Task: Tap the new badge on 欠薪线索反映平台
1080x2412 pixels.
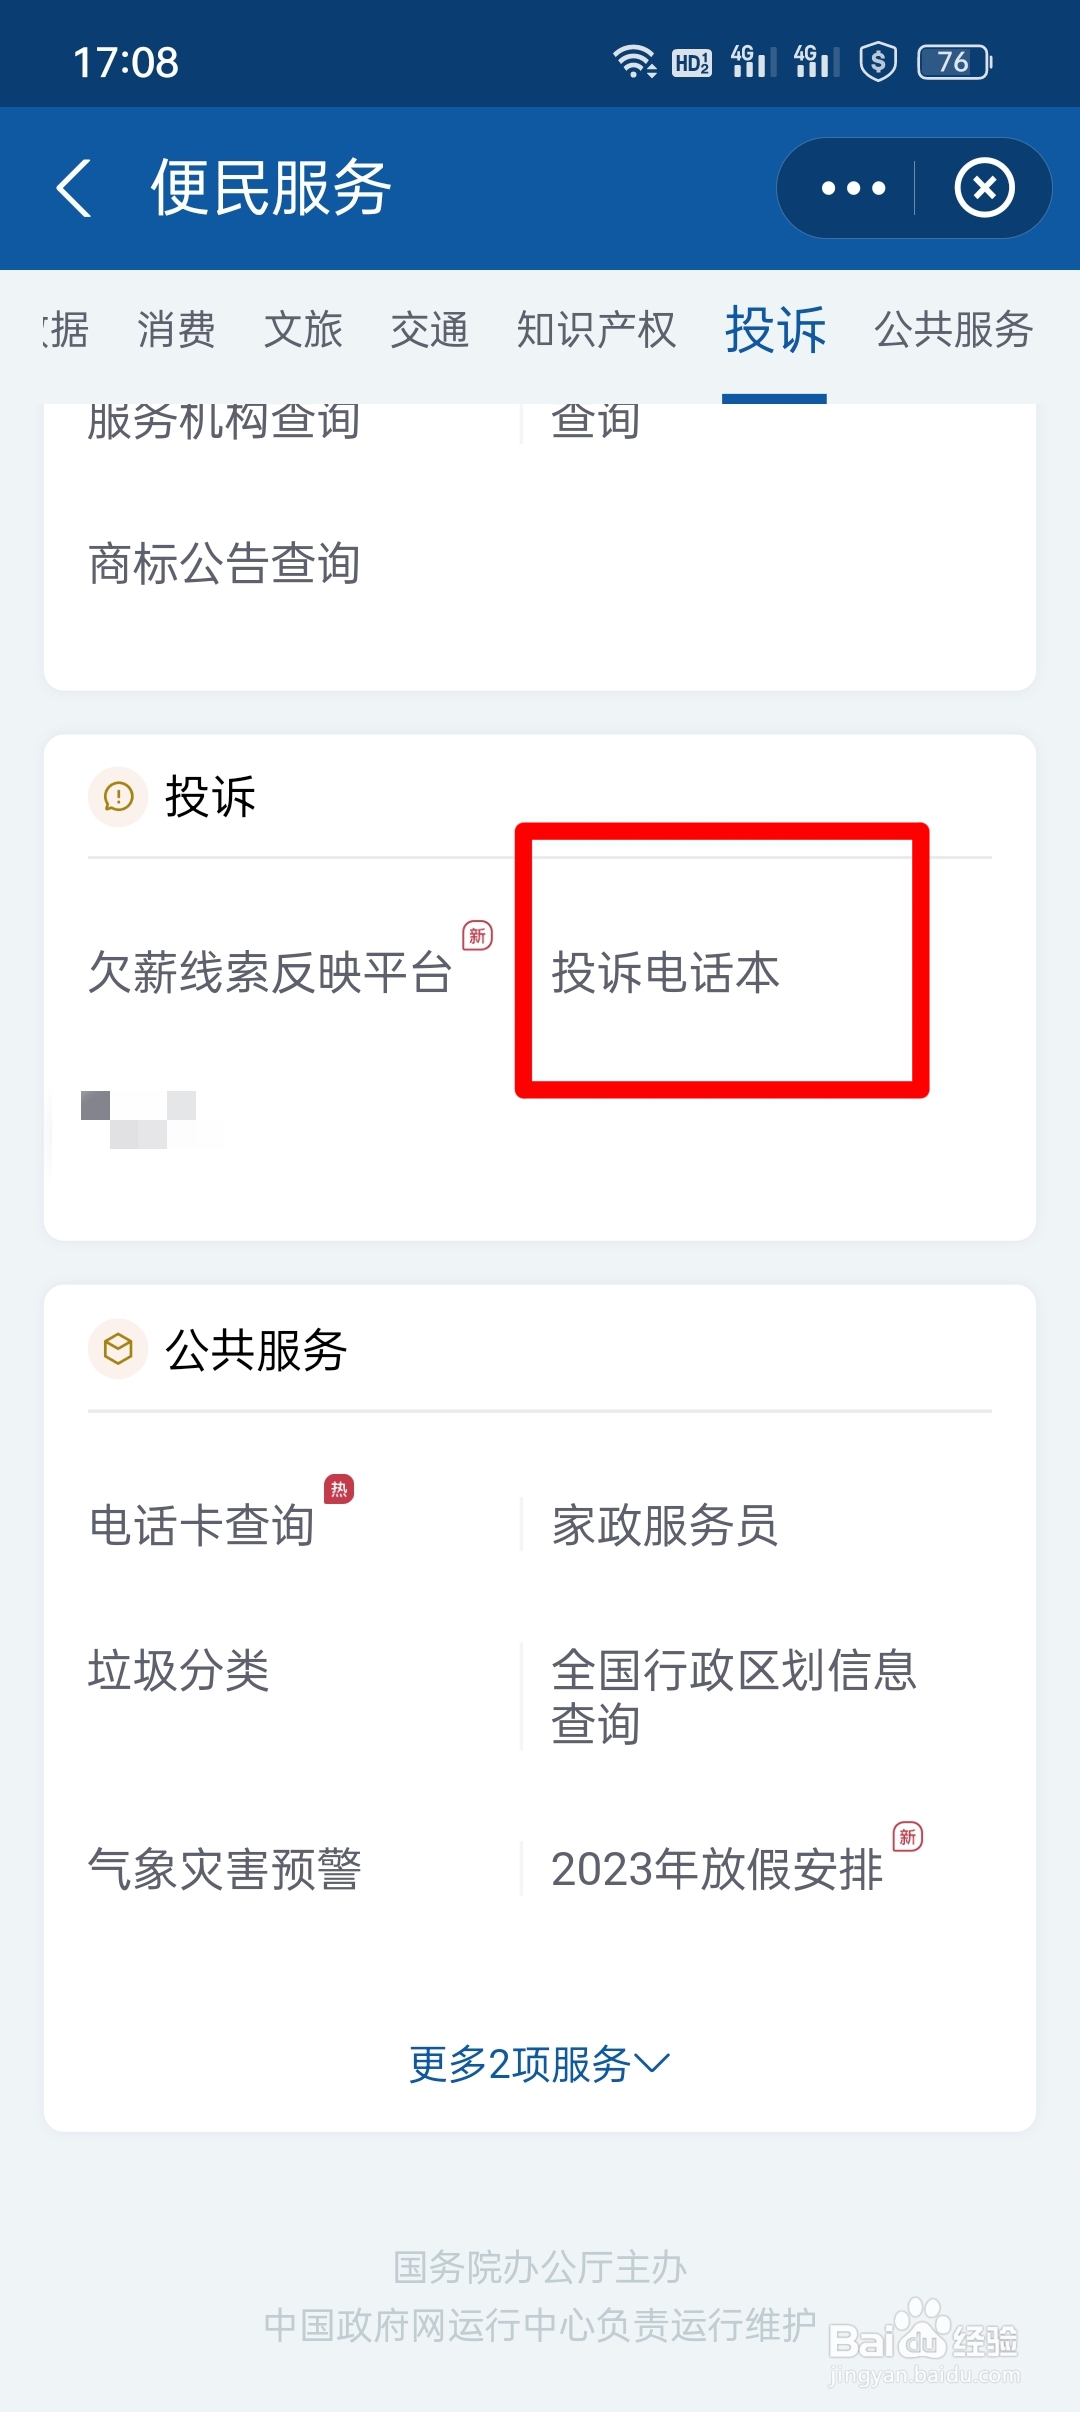Action: [477, 936]
